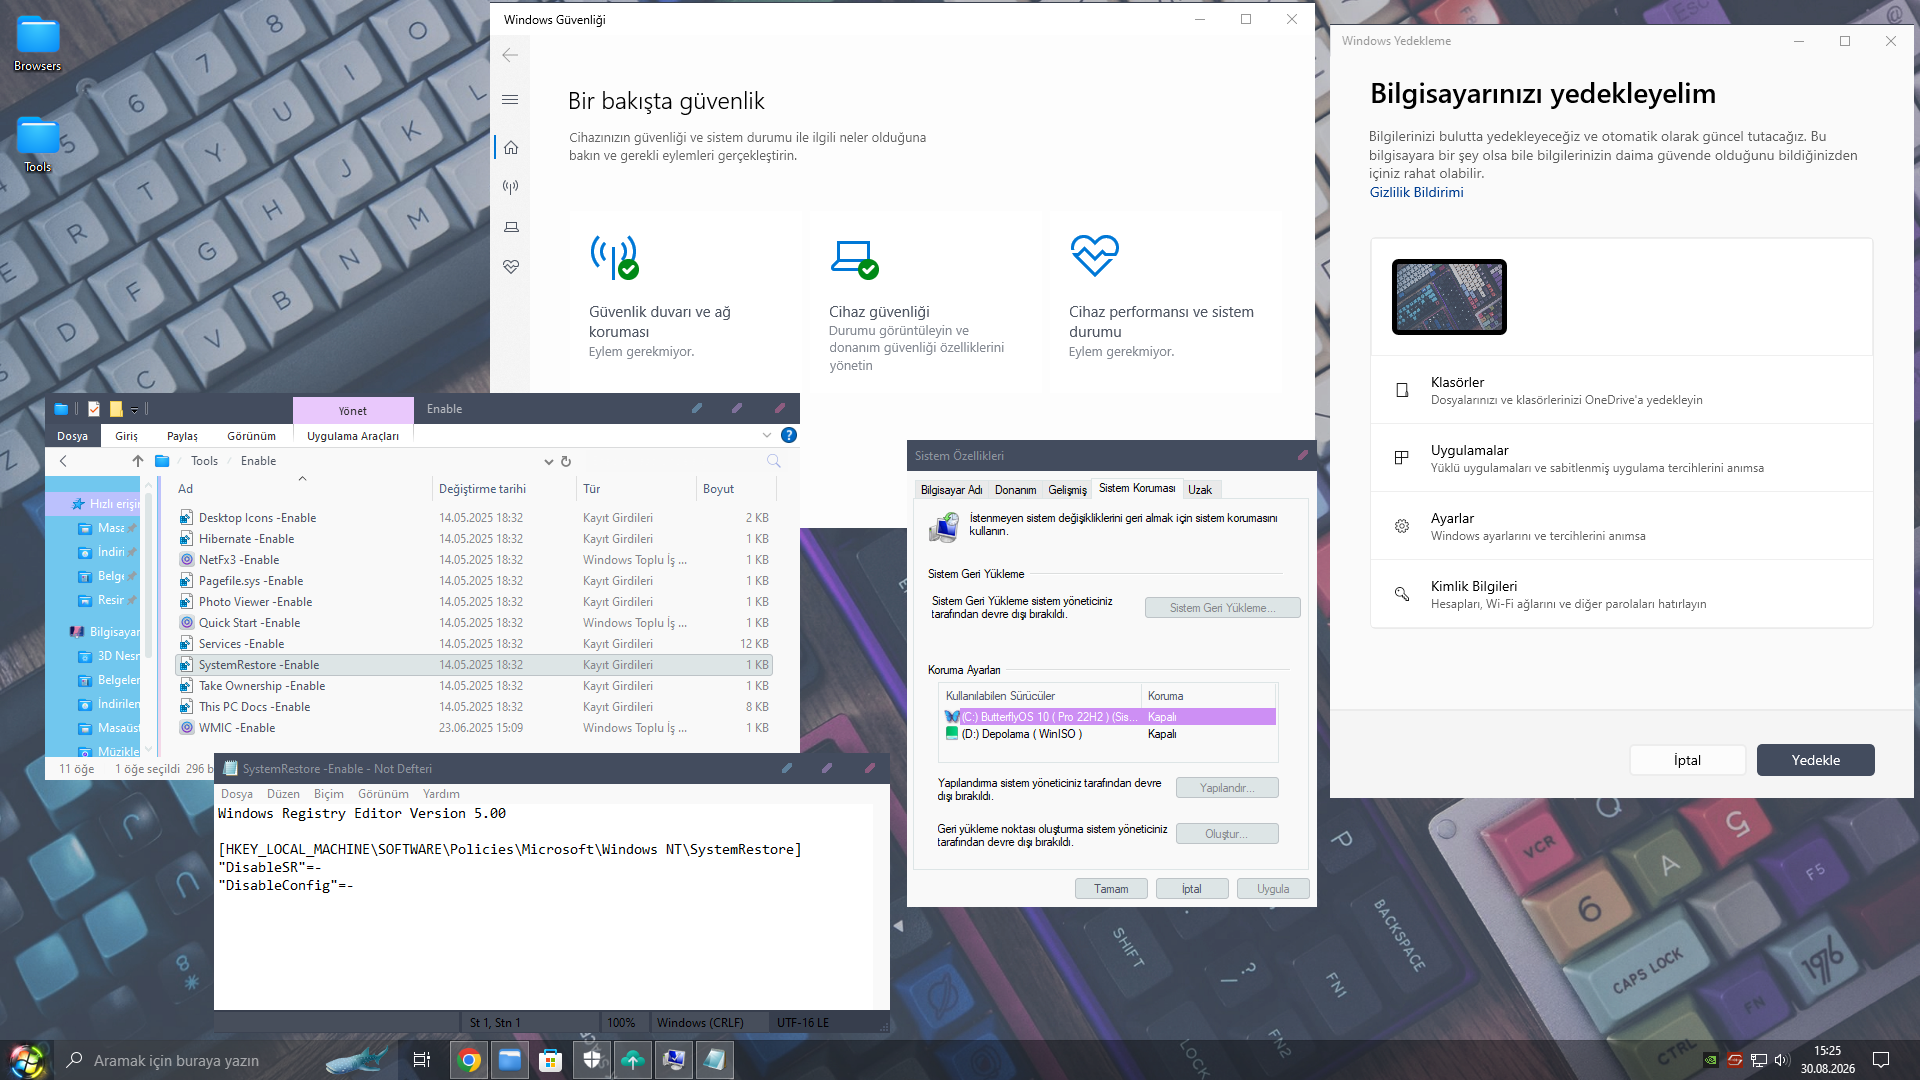Switch to the Uzak tab in Sistem Özellikleri
The image size is (1920, 1080).
(1200, 490)
